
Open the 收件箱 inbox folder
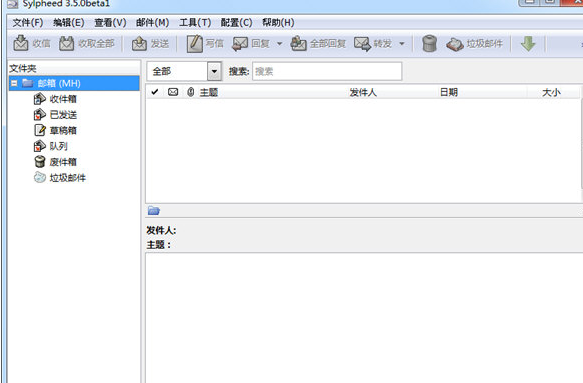[x=63, y=99]
